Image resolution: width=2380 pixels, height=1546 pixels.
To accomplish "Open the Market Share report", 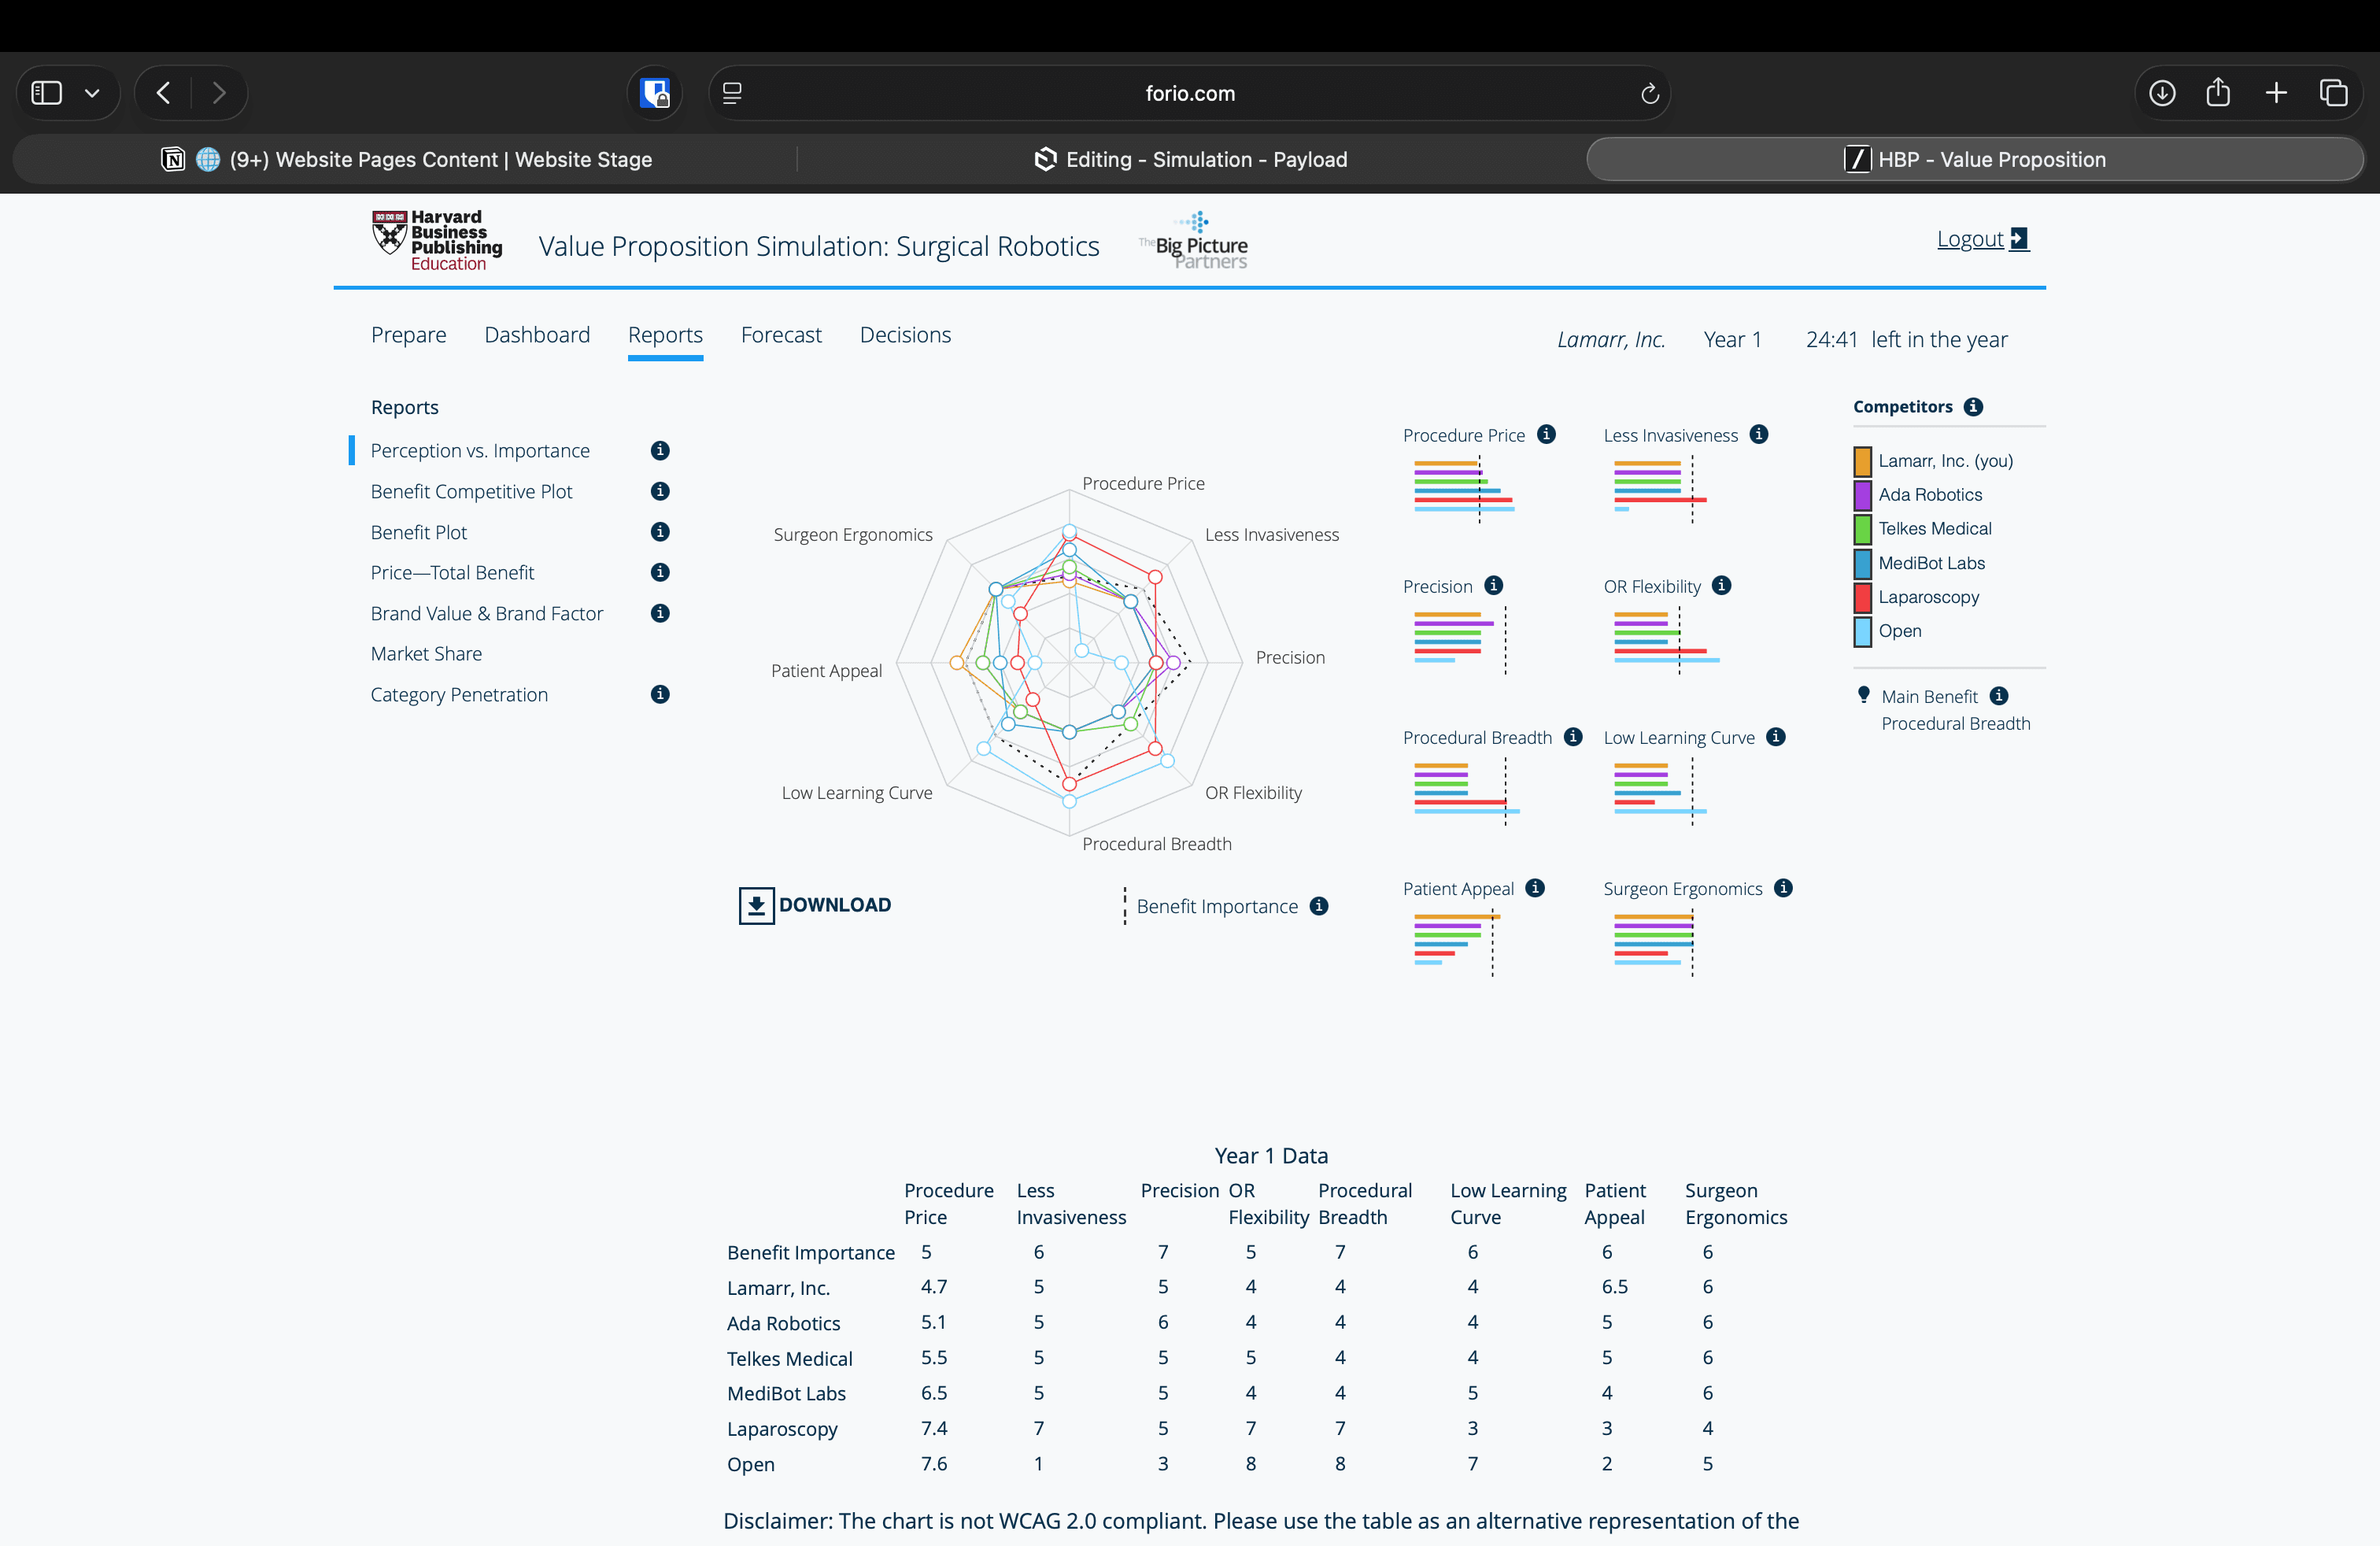I will 426,654.
